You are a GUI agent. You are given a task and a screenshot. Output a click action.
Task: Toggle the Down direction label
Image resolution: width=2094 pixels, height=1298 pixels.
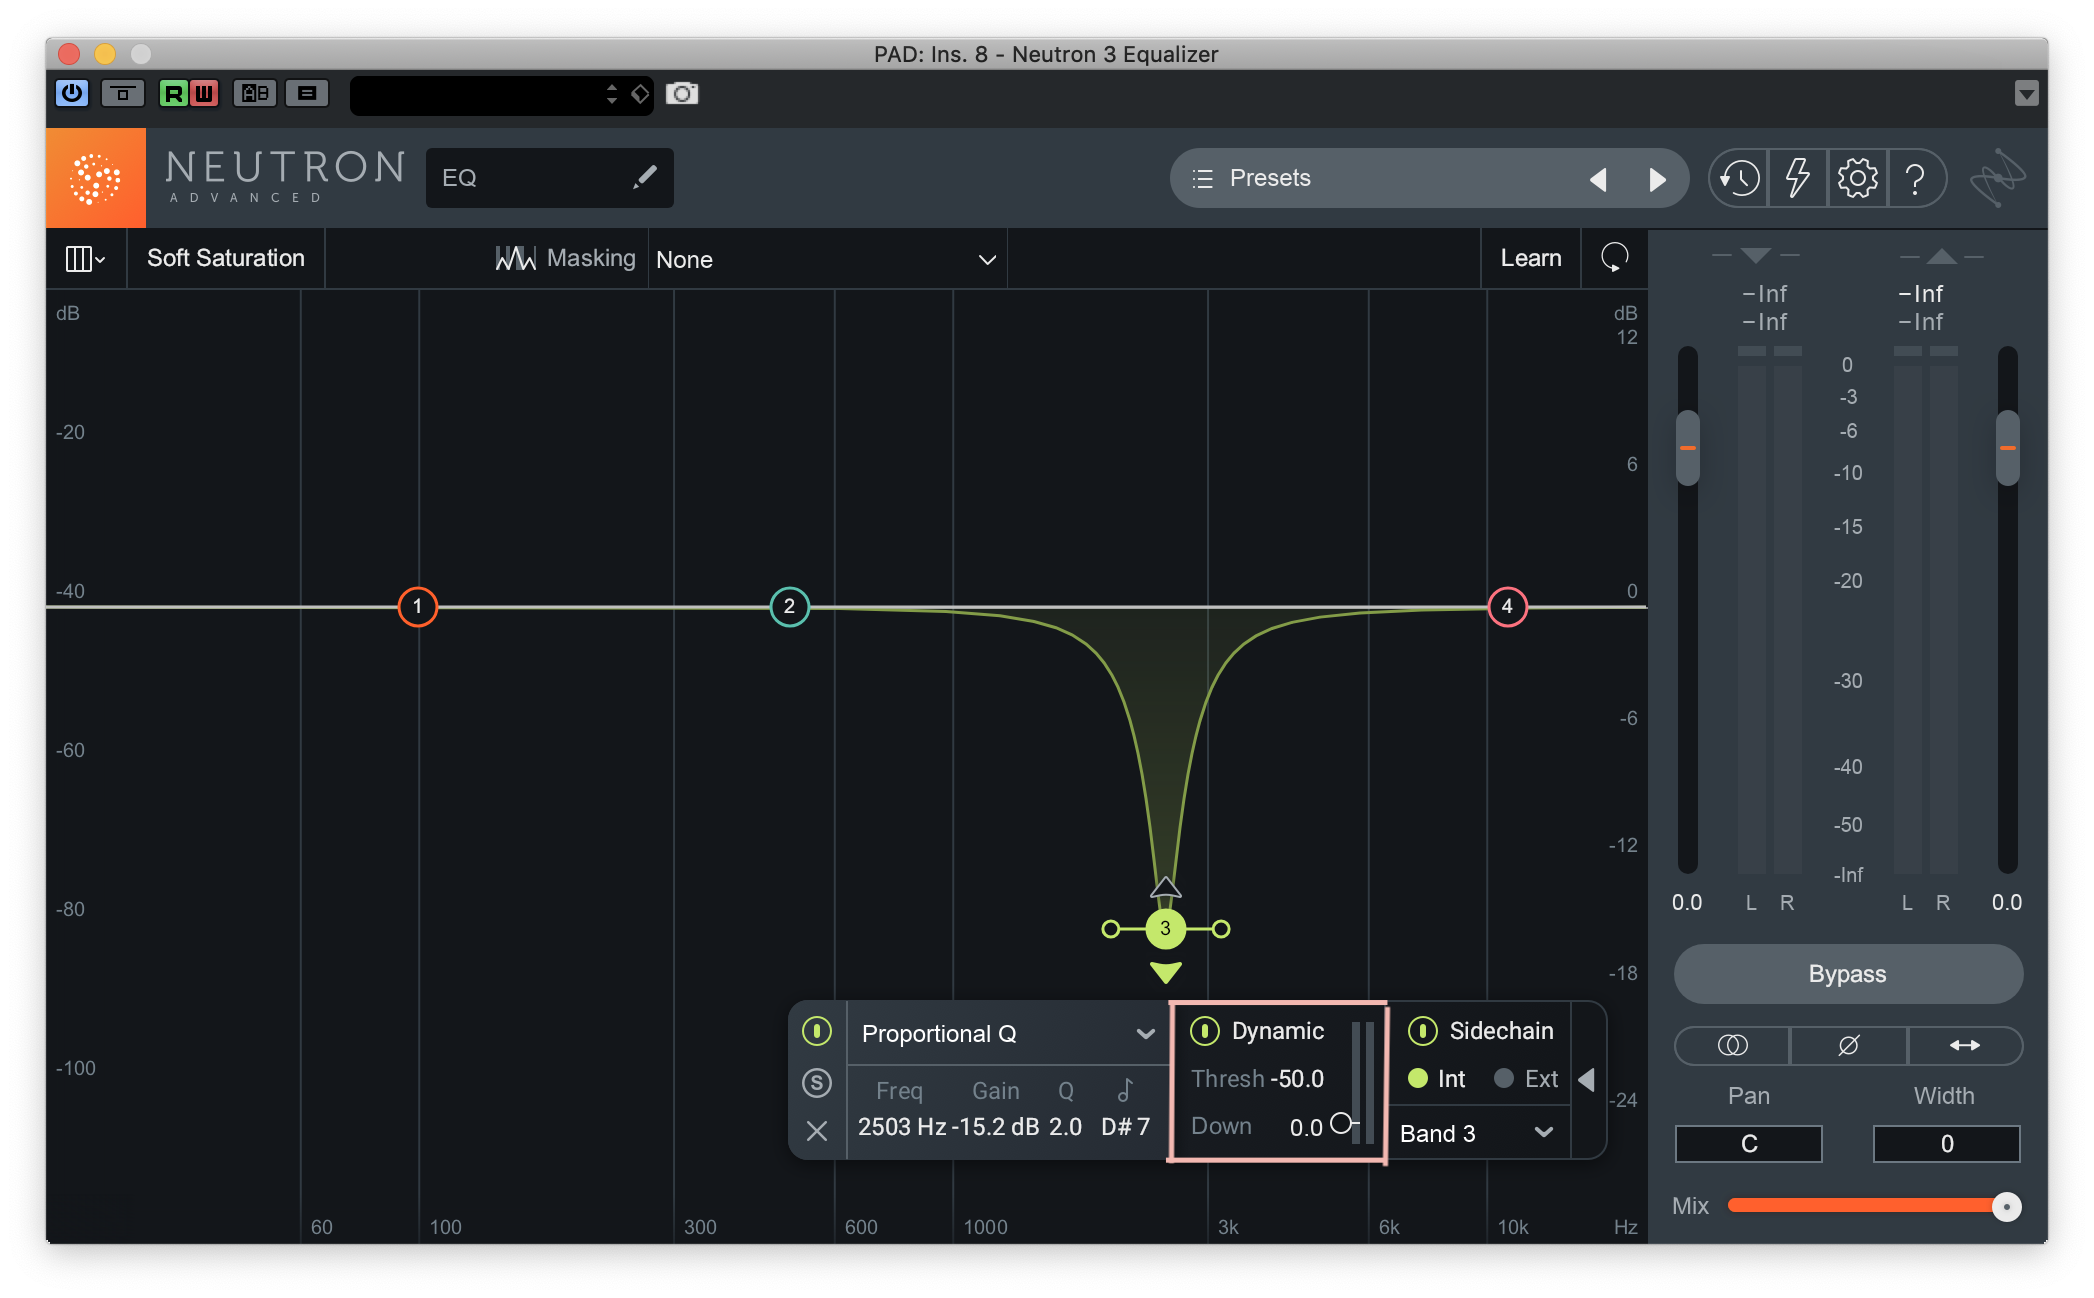click(x=1221, y=1126)
